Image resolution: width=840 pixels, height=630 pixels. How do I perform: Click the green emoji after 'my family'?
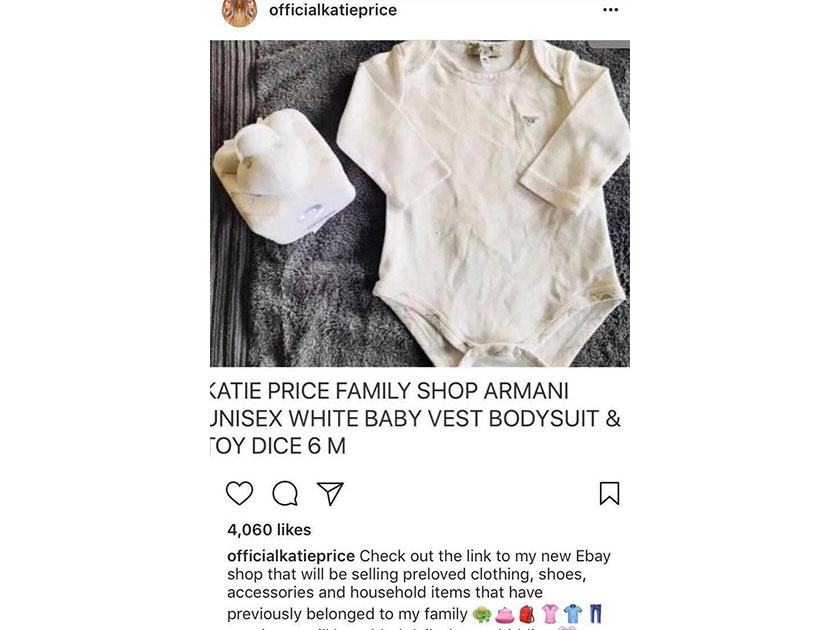tap(482, 614)
